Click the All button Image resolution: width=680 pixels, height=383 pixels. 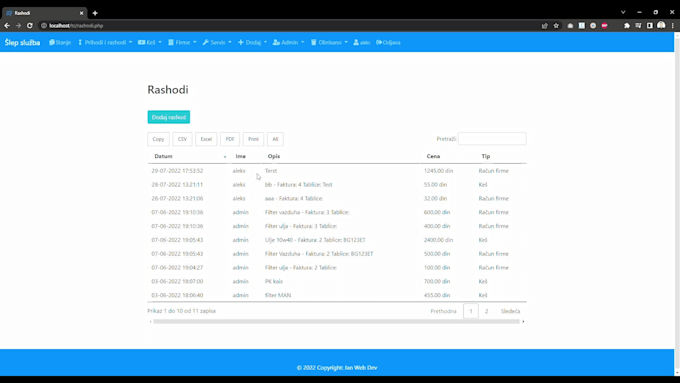(x=275, y=139)
